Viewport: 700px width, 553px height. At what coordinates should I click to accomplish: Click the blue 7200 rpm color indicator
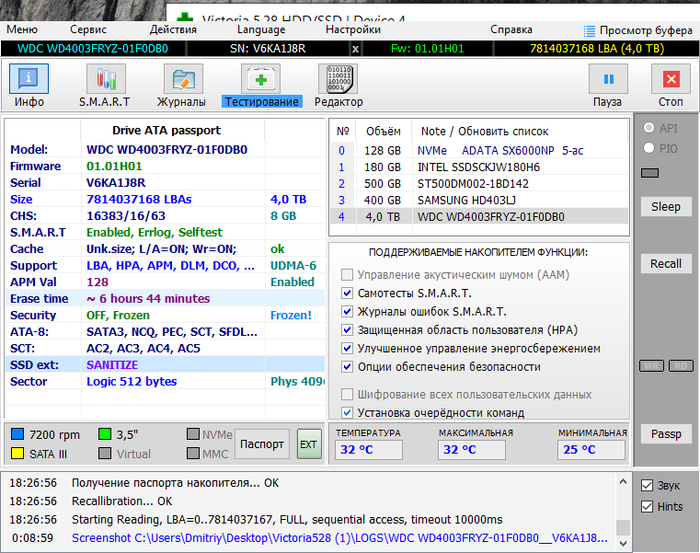pyautogui.click(x=18, y=434)
